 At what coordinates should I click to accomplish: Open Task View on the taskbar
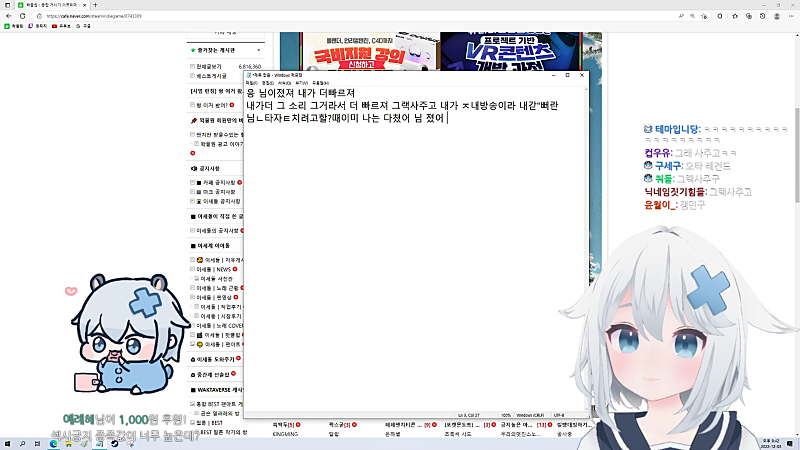(37, 444)
